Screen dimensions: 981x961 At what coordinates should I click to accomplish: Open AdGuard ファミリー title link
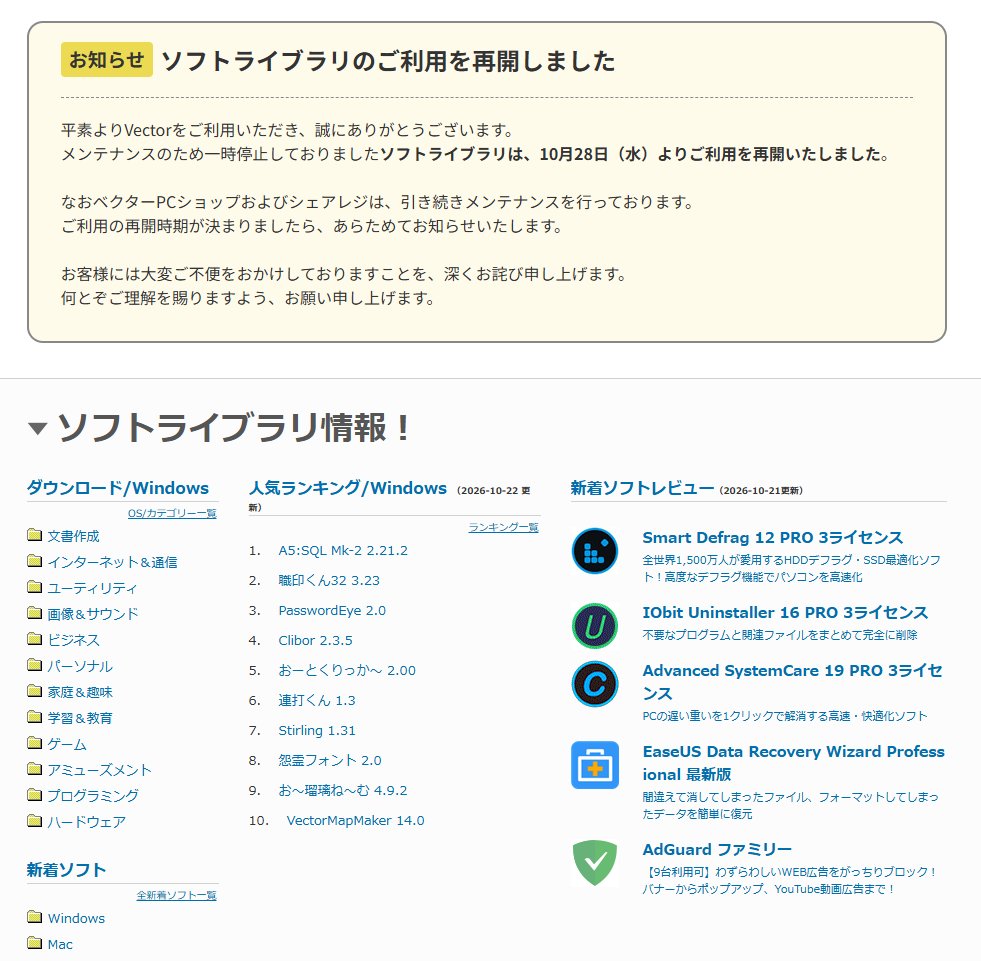pos(717,850)
